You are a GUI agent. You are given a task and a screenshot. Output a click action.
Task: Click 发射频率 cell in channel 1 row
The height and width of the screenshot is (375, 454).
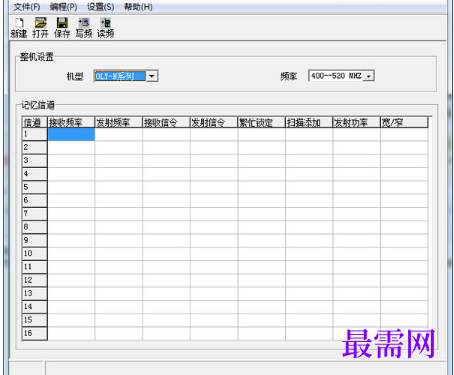point(119,134)
